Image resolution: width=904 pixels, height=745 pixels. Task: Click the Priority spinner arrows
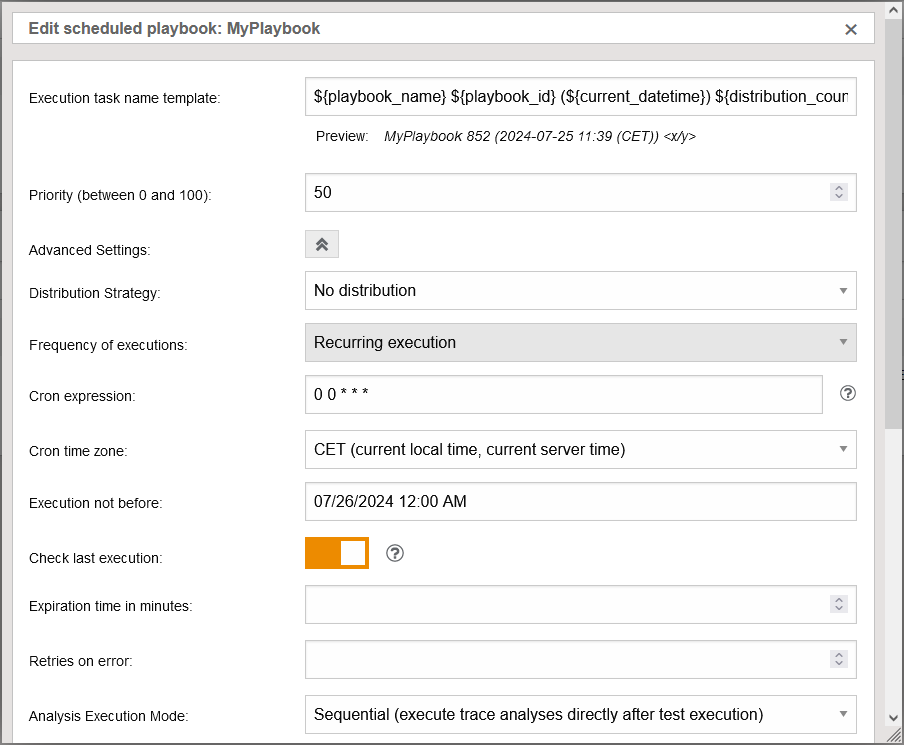click(x=839, y=192)
